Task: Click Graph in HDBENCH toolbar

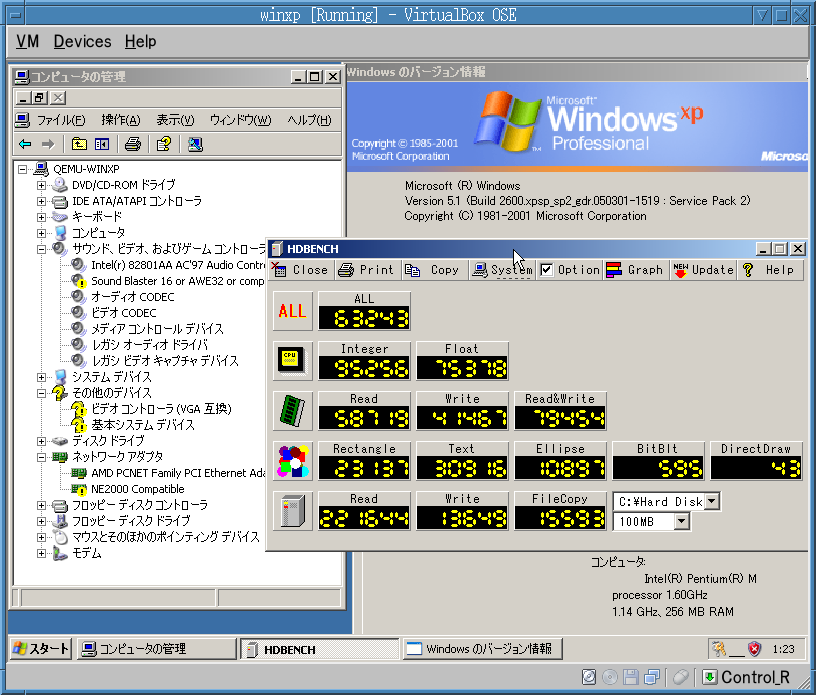Action: [x=636, y=270]
